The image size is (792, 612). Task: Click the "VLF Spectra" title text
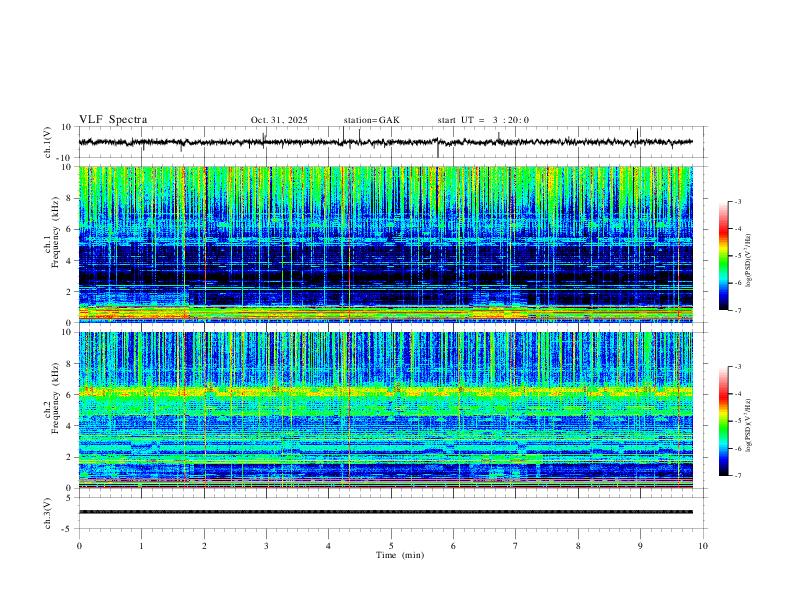(113, 120)
